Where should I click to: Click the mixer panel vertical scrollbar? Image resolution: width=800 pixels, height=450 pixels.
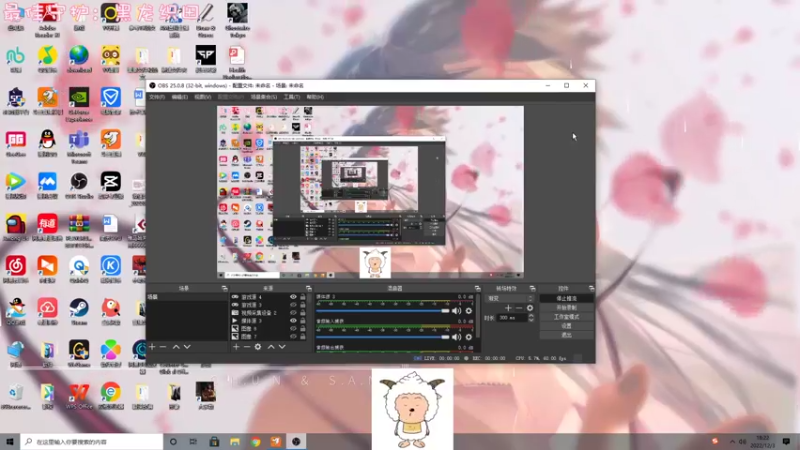pyautogui.click(x=478, y=316)
